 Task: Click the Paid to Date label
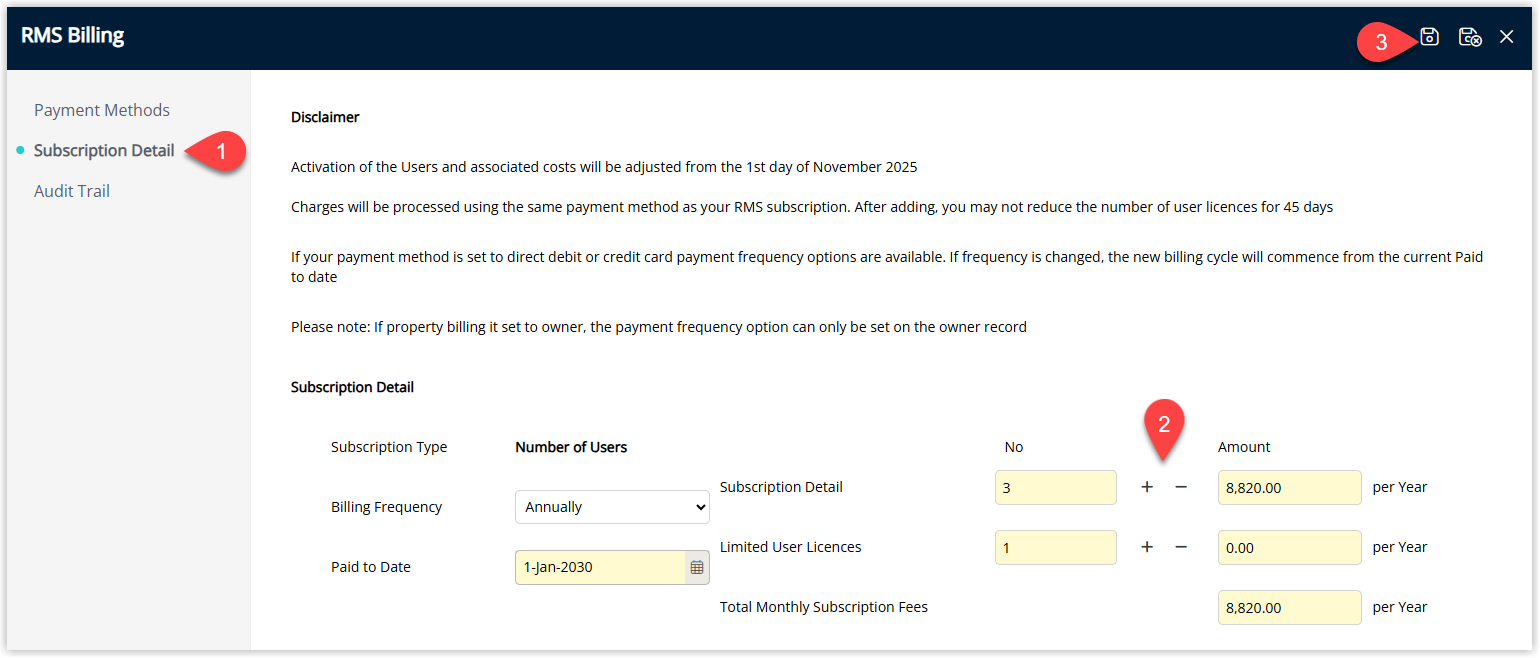click(371, 567)
